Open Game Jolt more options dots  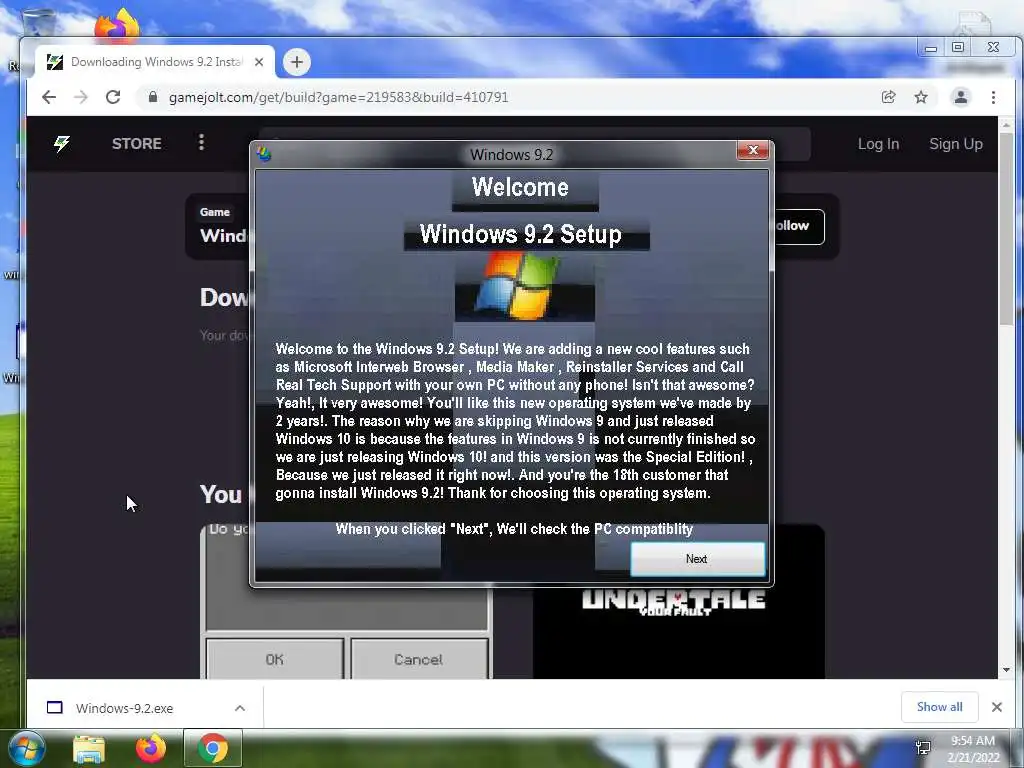[201, 142]
